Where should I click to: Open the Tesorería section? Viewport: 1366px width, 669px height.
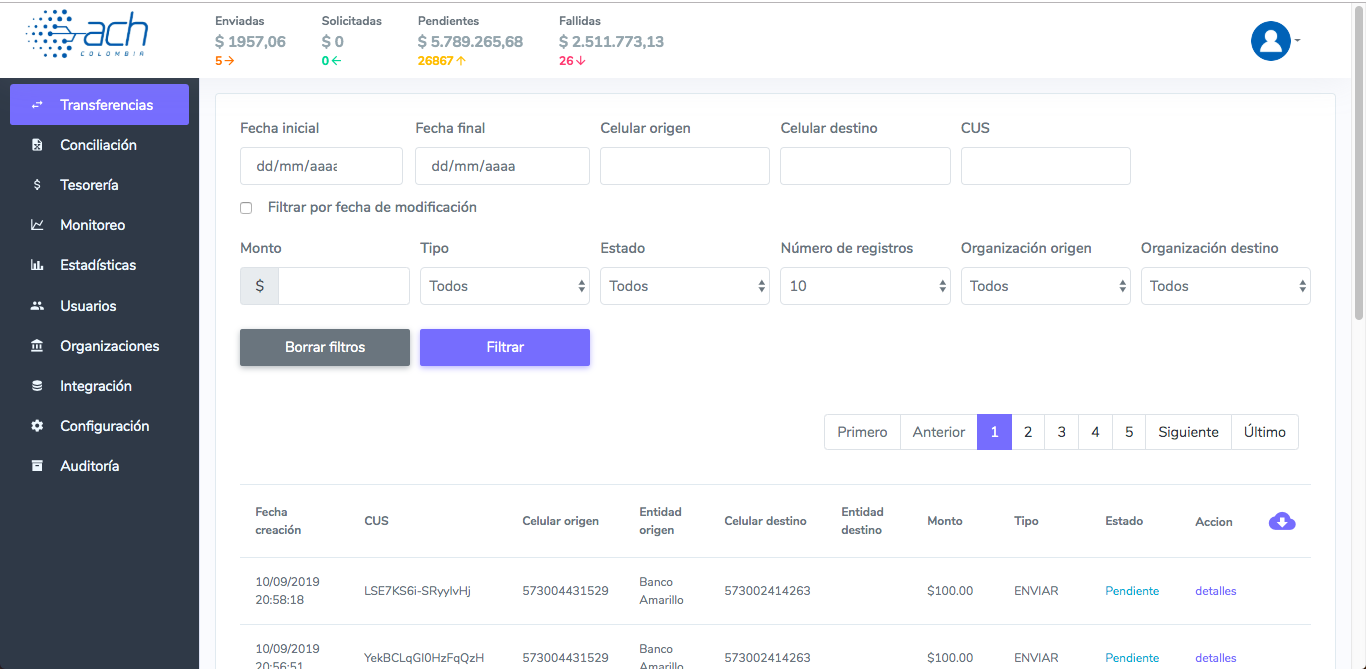point(99,185)
